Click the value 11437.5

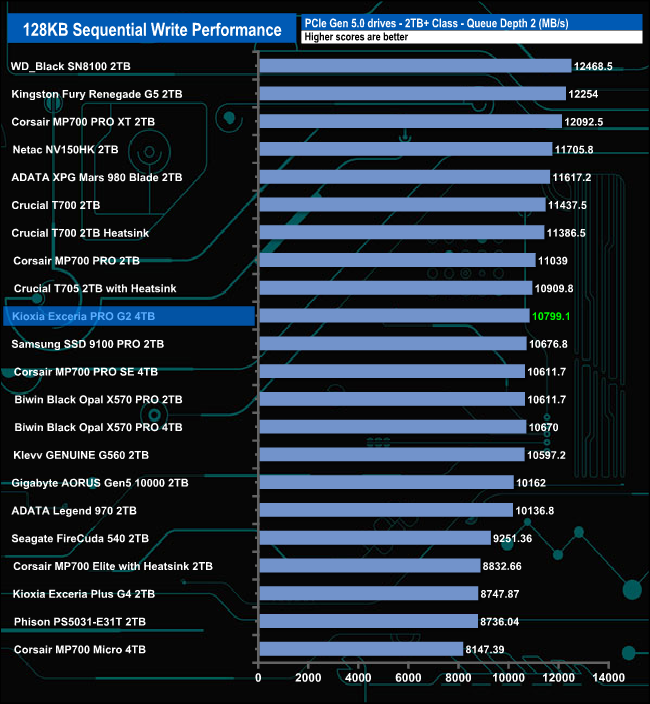pos(567,205)
